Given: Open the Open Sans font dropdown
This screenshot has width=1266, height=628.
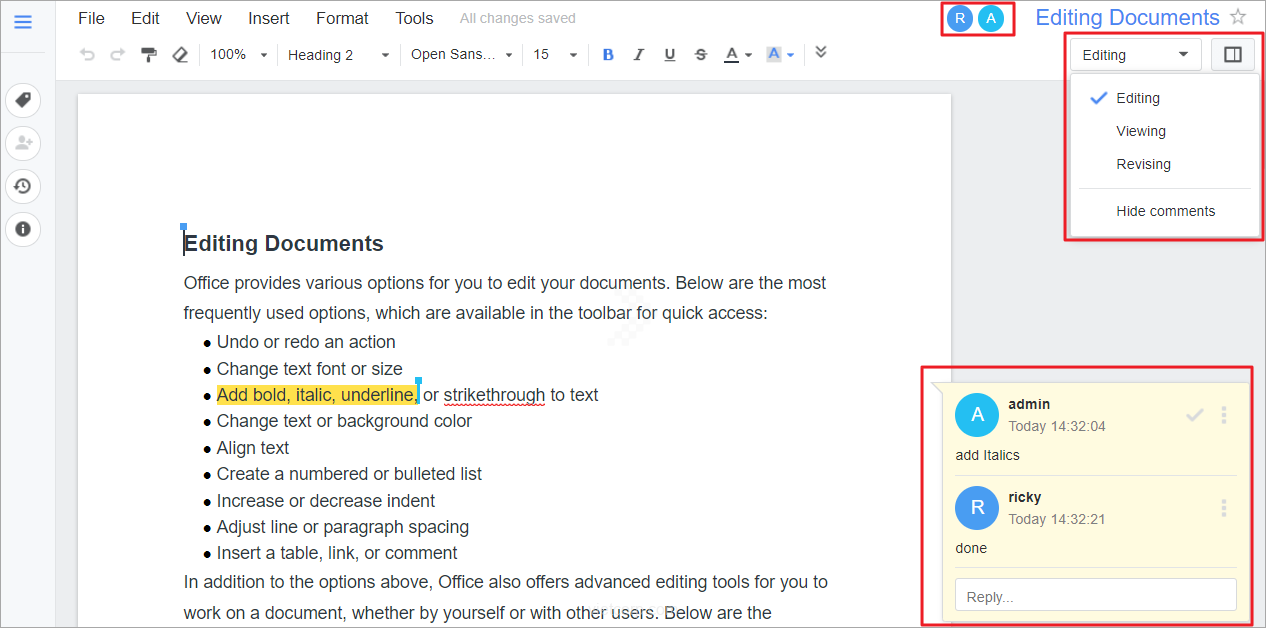Looking at the screenshot, I should click(462, 55).
